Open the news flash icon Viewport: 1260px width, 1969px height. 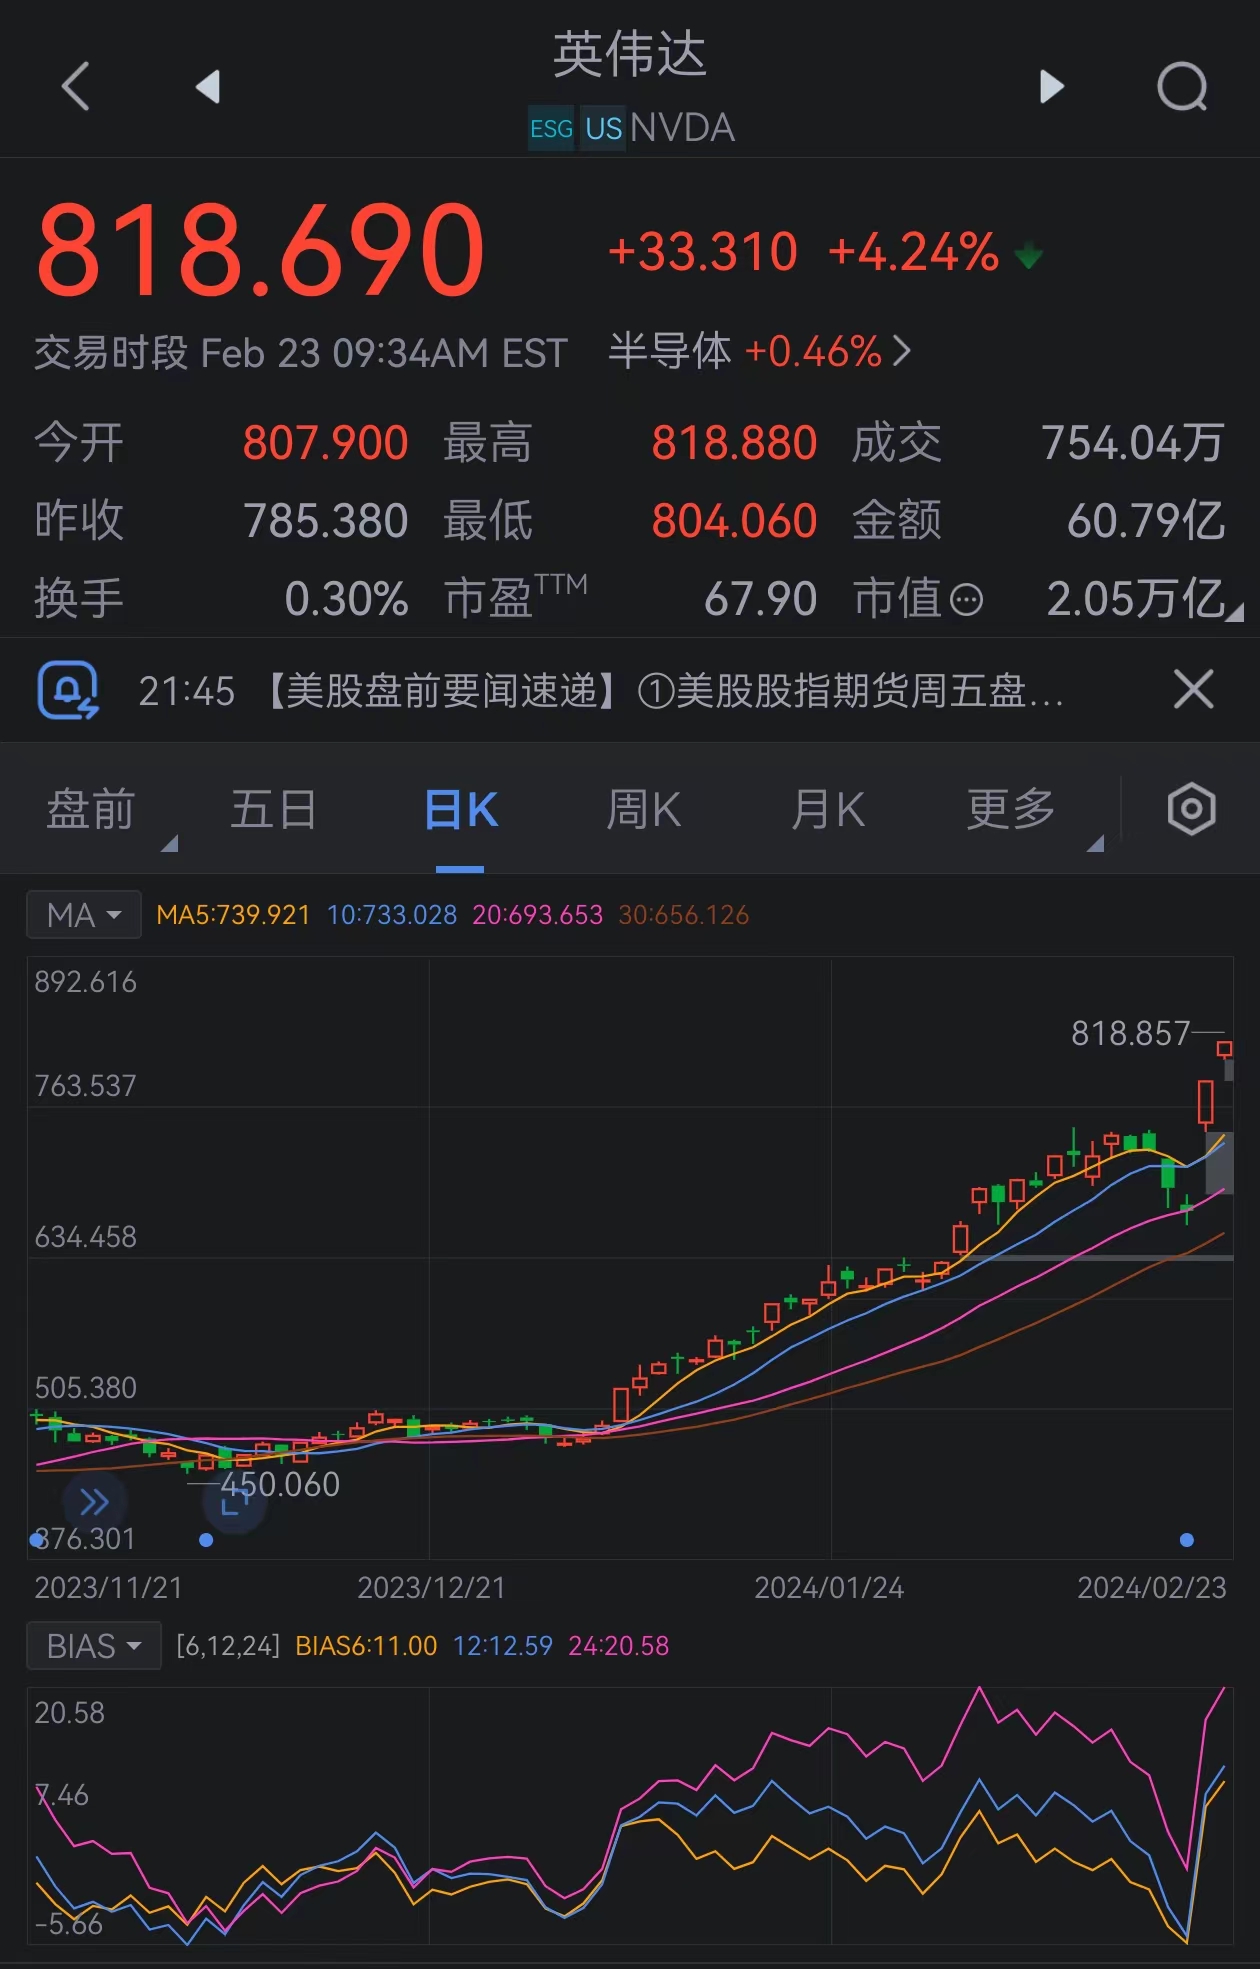click(68, 690)
